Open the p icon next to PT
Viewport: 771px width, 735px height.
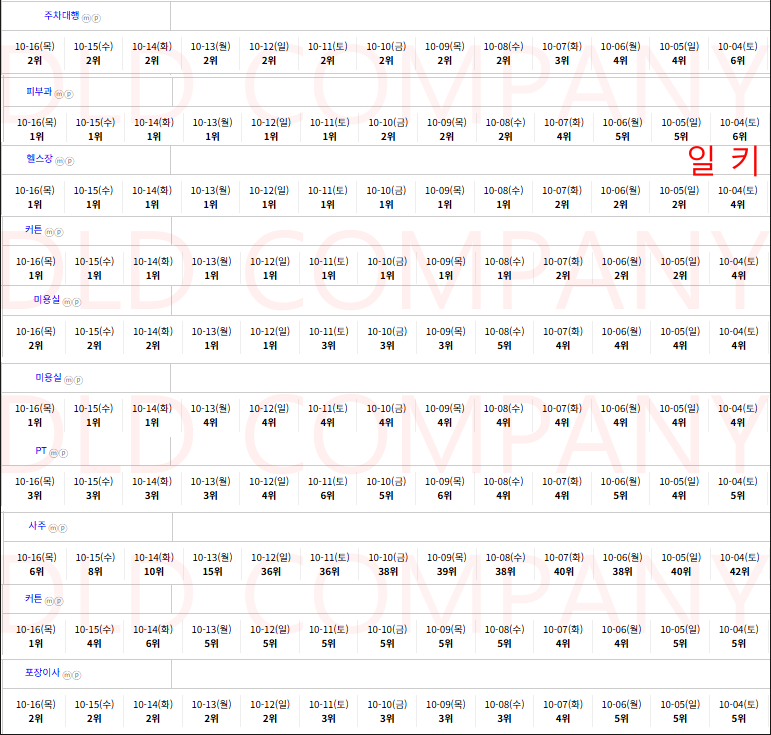(63, 453)
